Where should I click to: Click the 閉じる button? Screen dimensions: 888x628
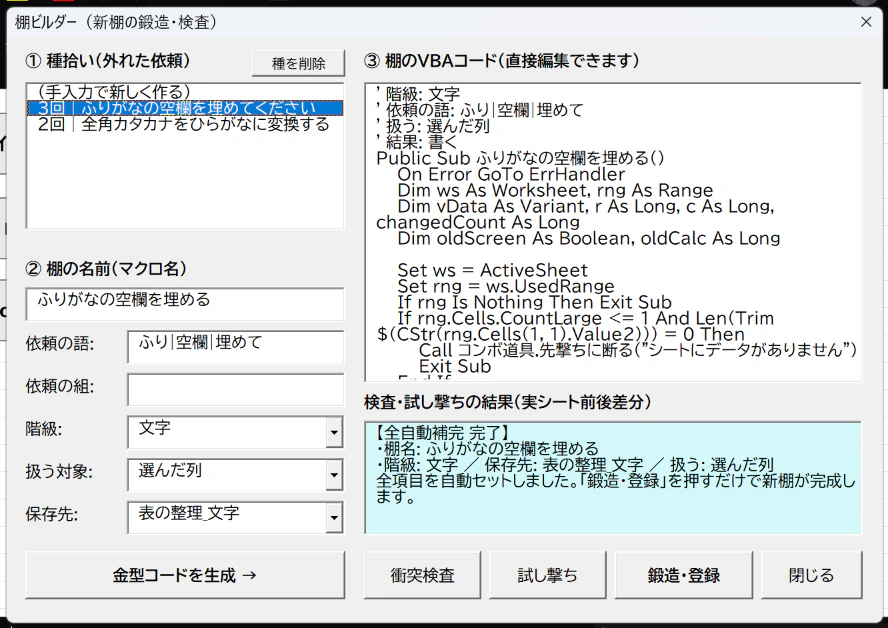812,575
